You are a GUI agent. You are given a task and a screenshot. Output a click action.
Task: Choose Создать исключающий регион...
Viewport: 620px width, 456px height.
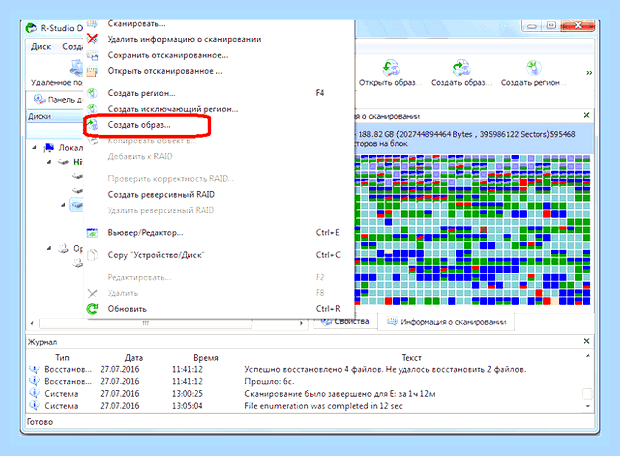pyautogui.click(x=173, y=109)
